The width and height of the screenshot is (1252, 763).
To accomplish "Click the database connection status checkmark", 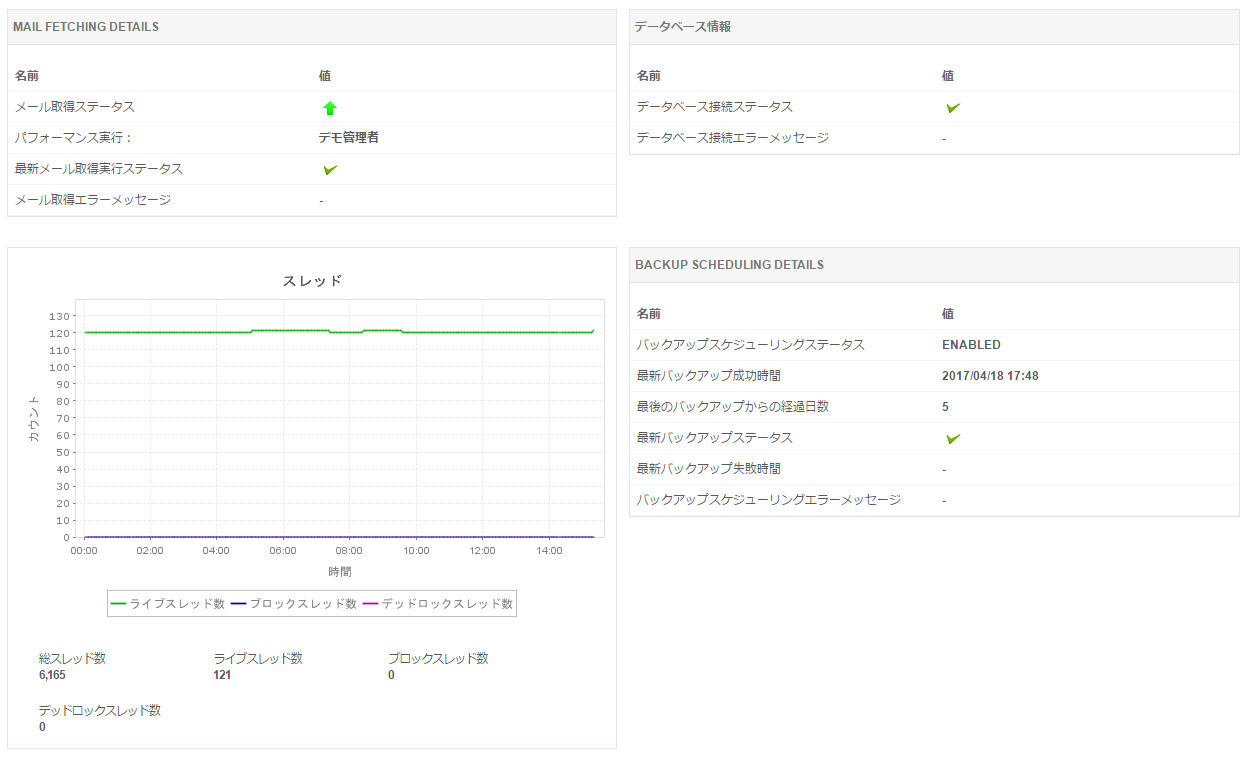I will click(953, 108).
